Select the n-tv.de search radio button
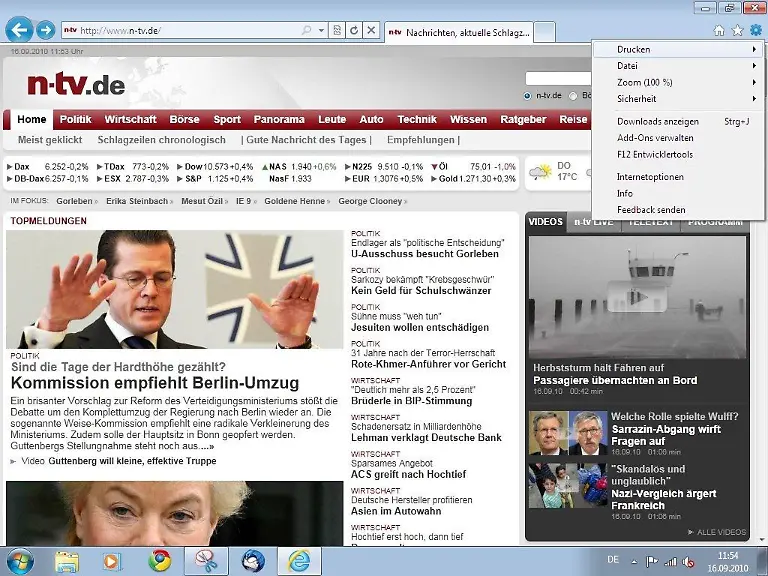This screenshot has width=768, height=576. tap(528, 96)
